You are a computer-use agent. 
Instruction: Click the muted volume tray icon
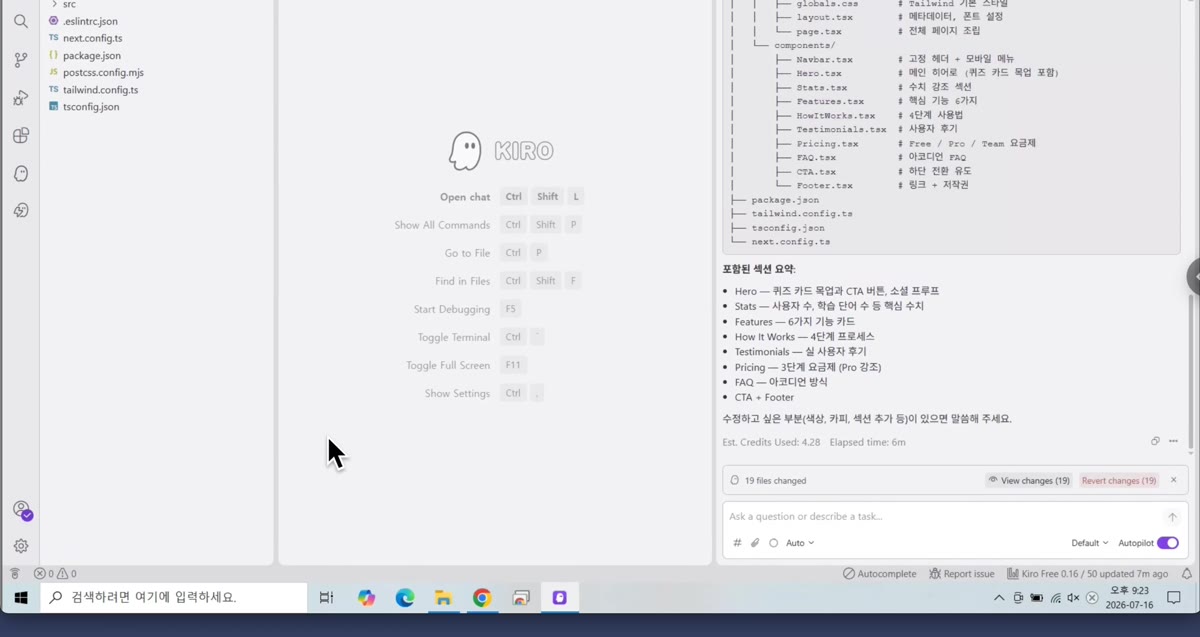[1074, 598]
